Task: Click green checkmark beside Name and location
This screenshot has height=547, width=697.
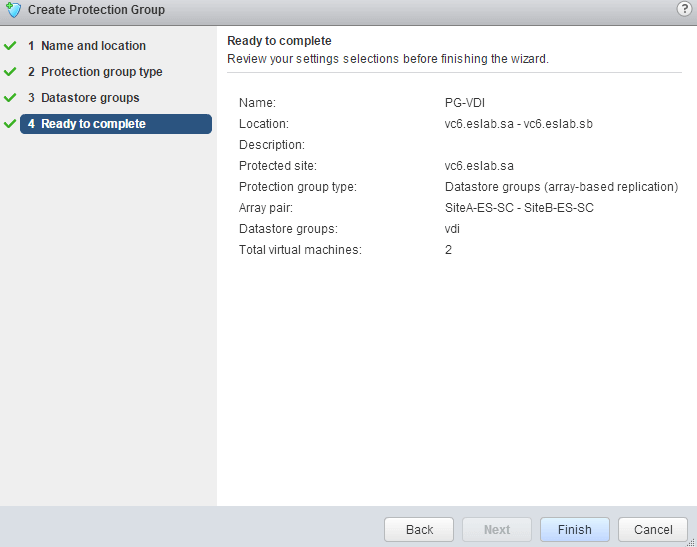Action: coord(10,46)
